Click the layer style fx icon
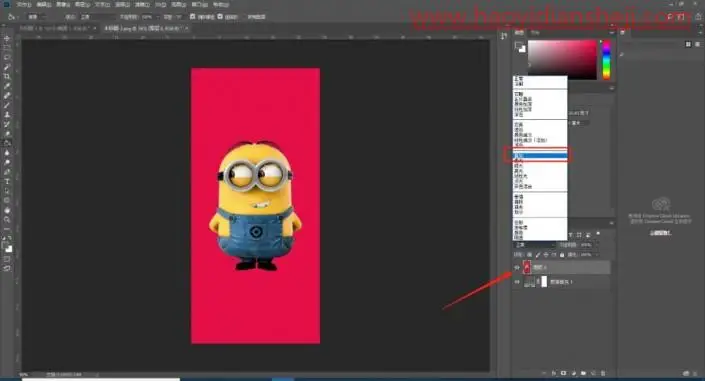 [x=553, y=373]
